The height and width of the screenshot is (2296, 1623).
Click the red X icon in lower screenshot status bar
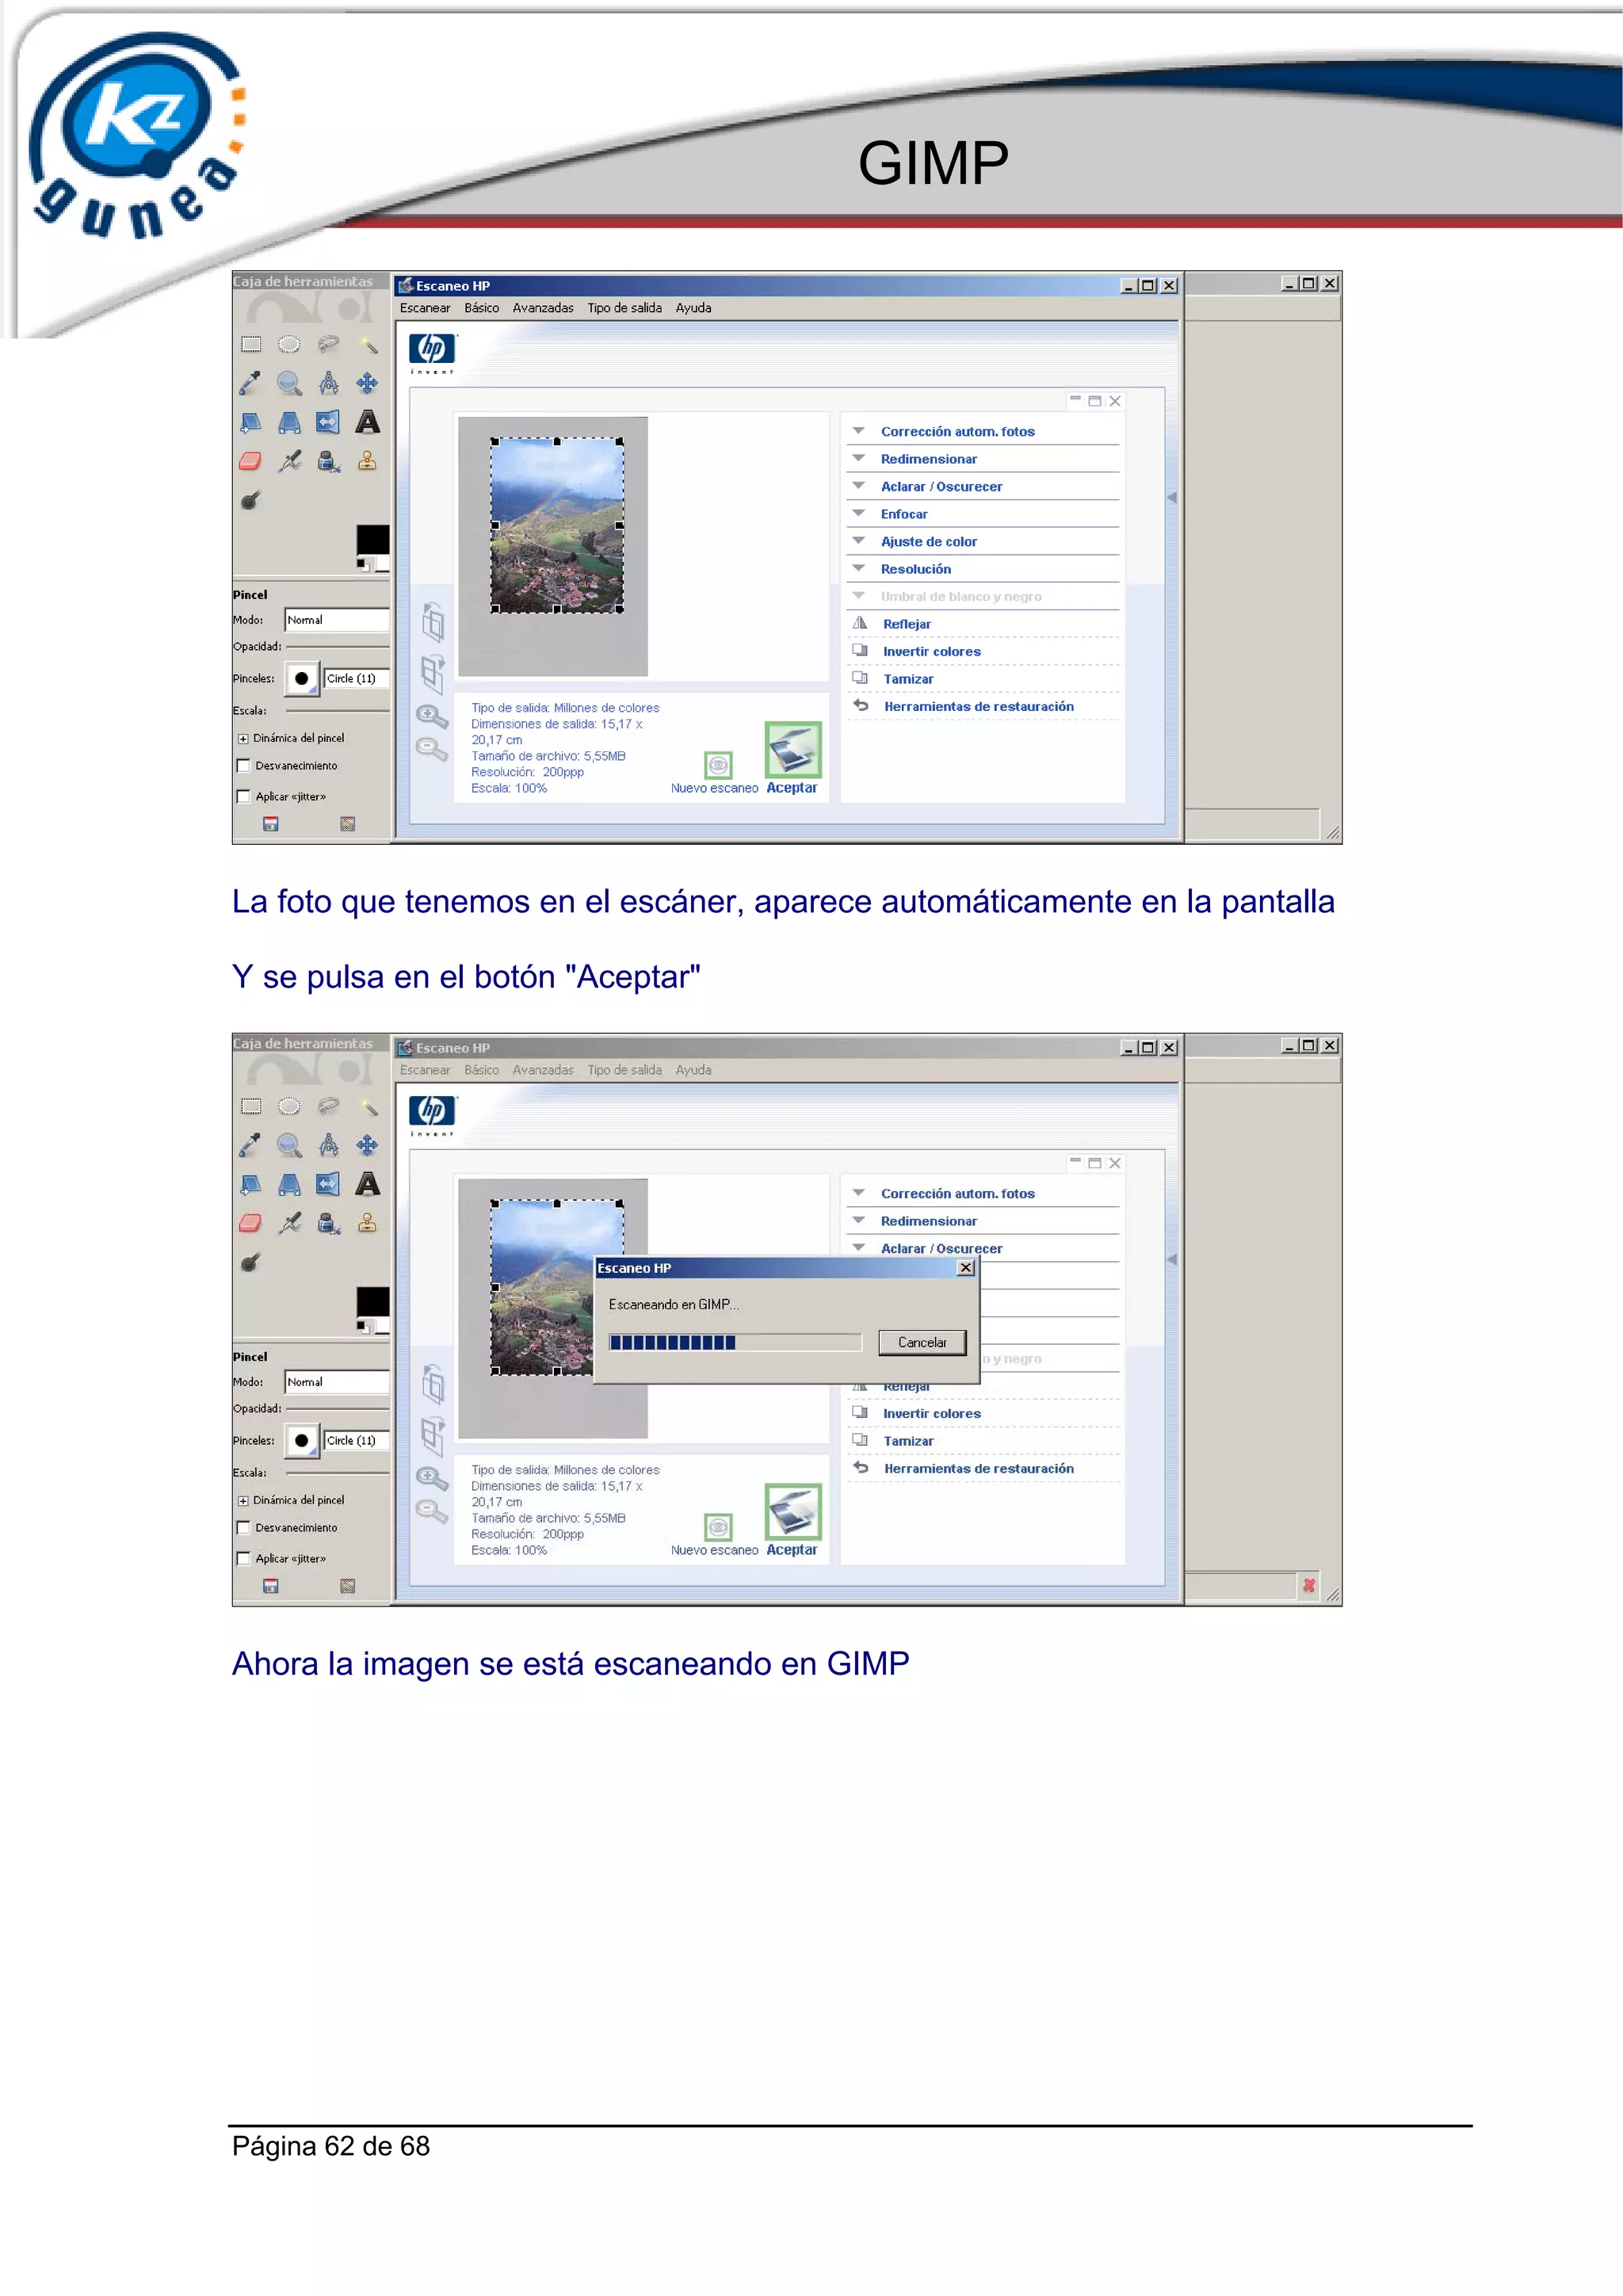click(x=1309, y=1585)
